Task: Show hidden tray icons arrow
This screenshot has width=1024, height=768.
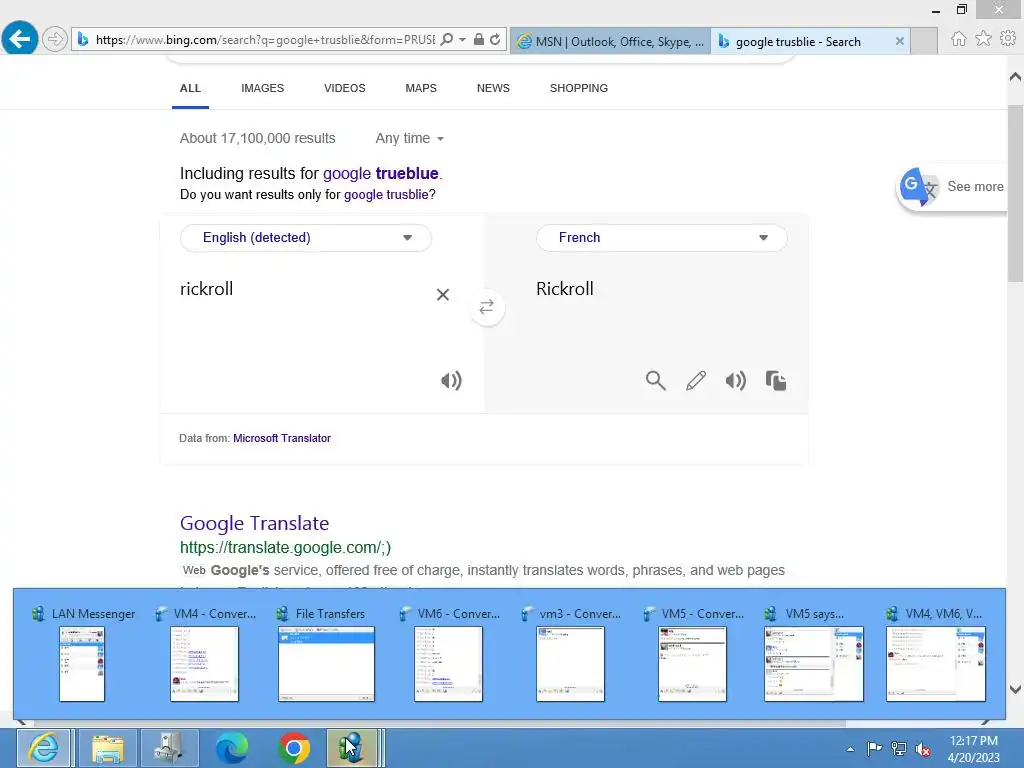Action: 850,749
